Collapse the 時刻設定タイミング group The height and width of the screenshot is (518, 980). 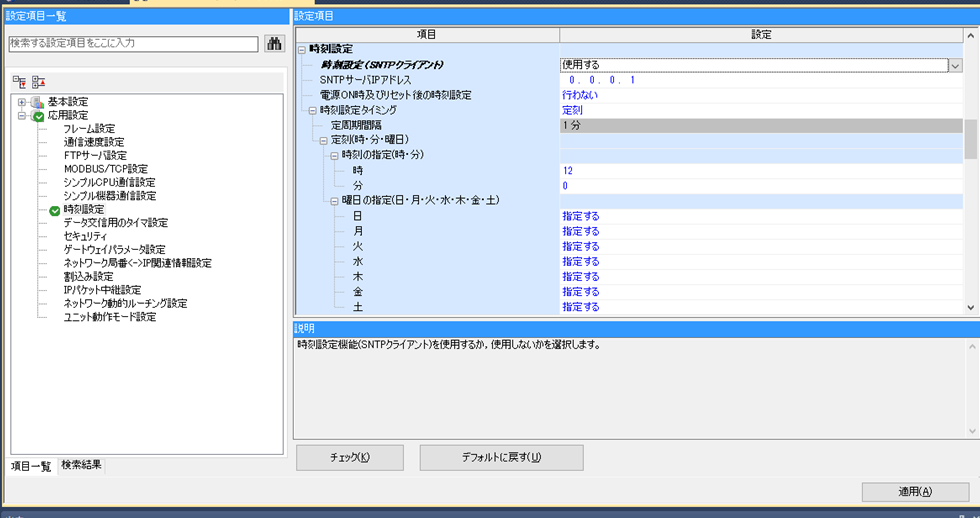click(x=312, y=110)
